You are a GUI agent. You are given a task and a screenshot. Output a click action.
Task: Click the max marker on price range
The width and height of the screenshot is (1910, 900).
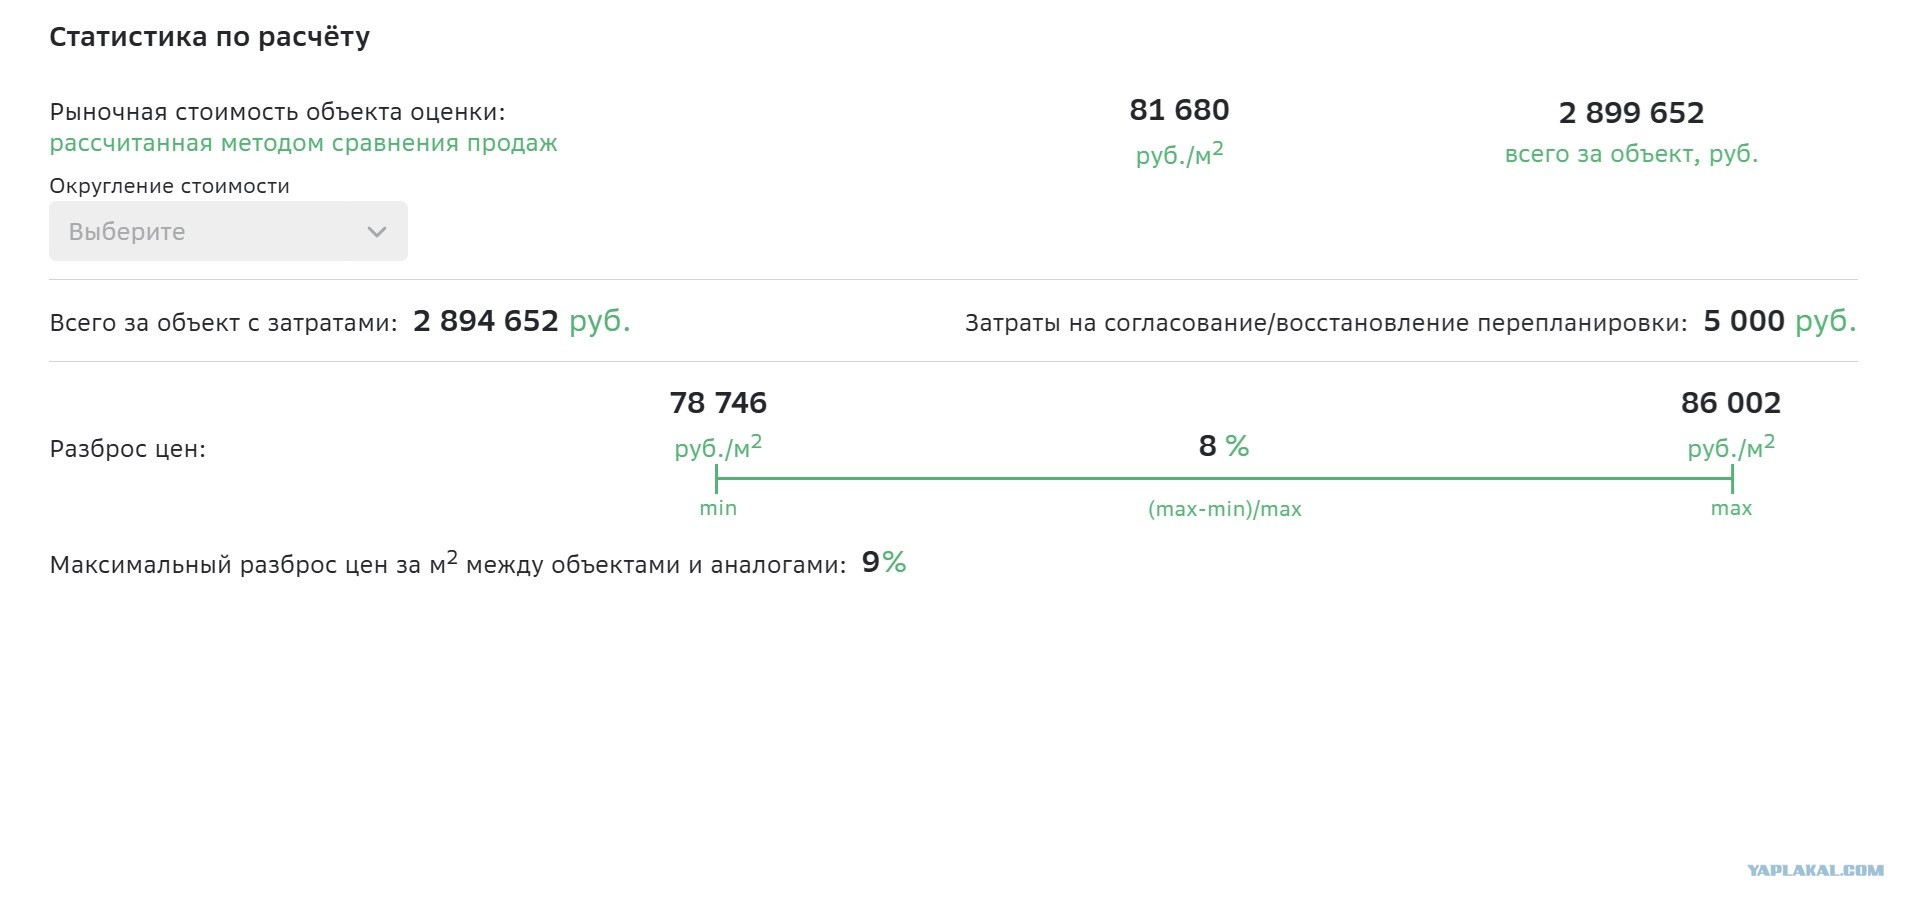1731,508
